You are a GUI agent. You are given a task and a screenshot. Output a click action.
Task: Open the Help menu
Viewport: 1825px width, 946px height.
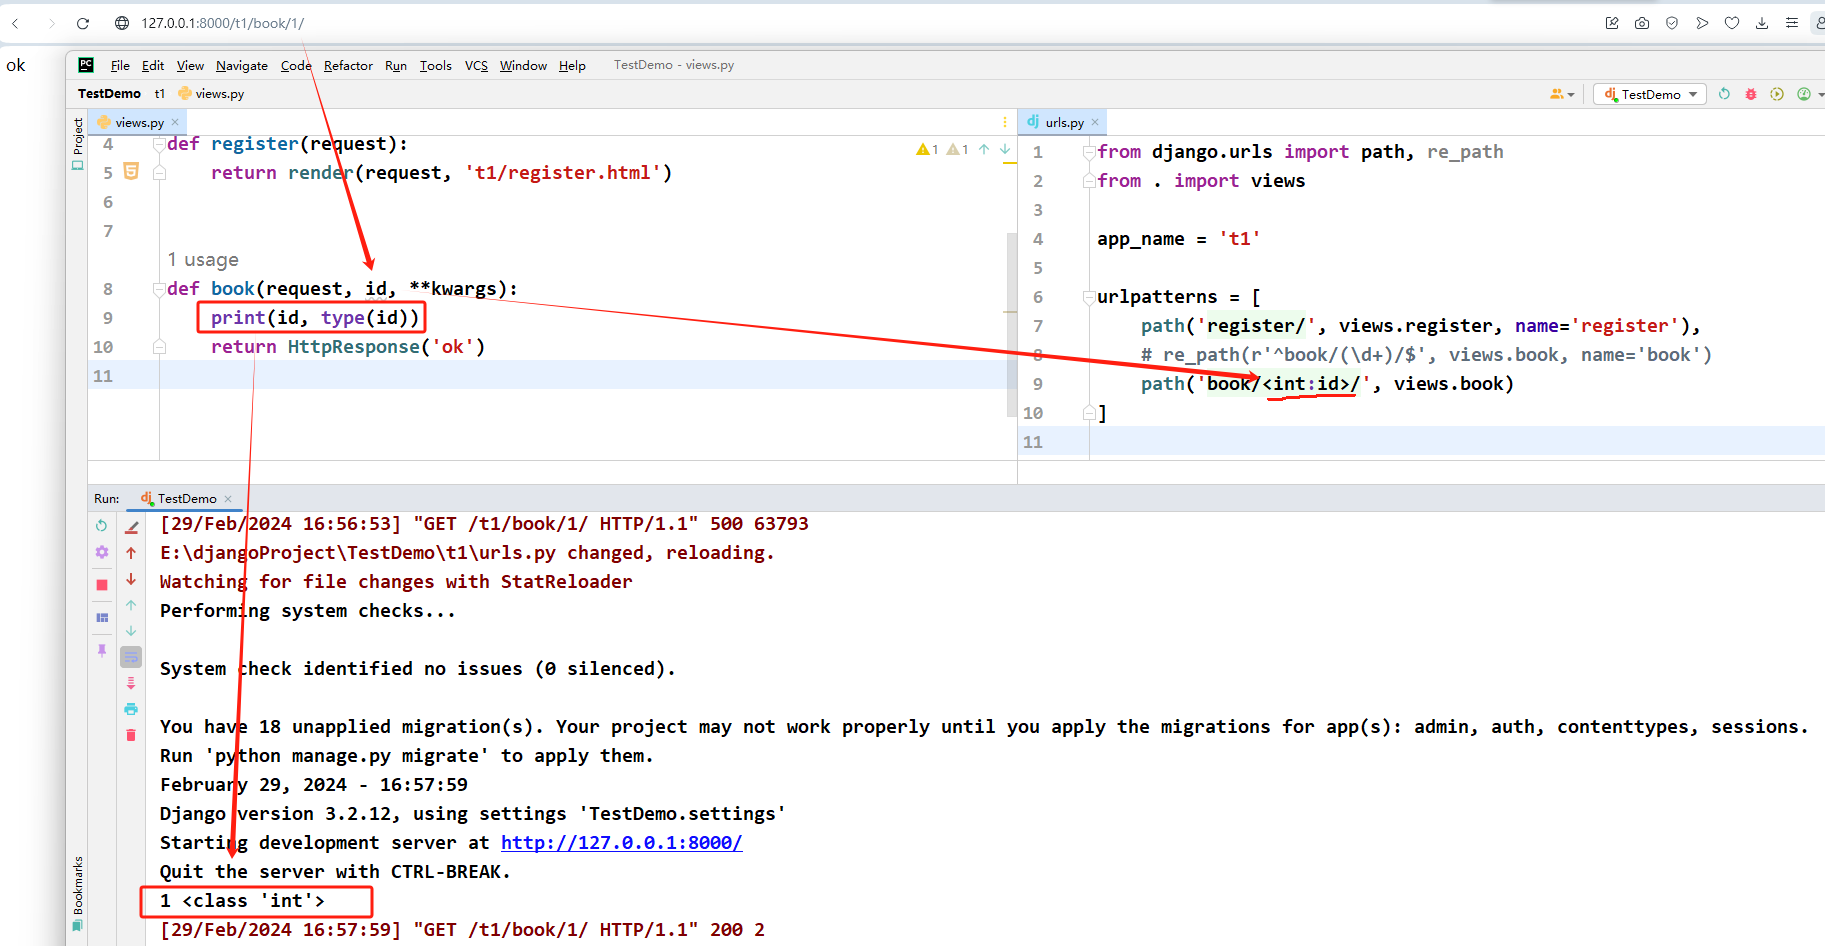click(x=572, y=65)
